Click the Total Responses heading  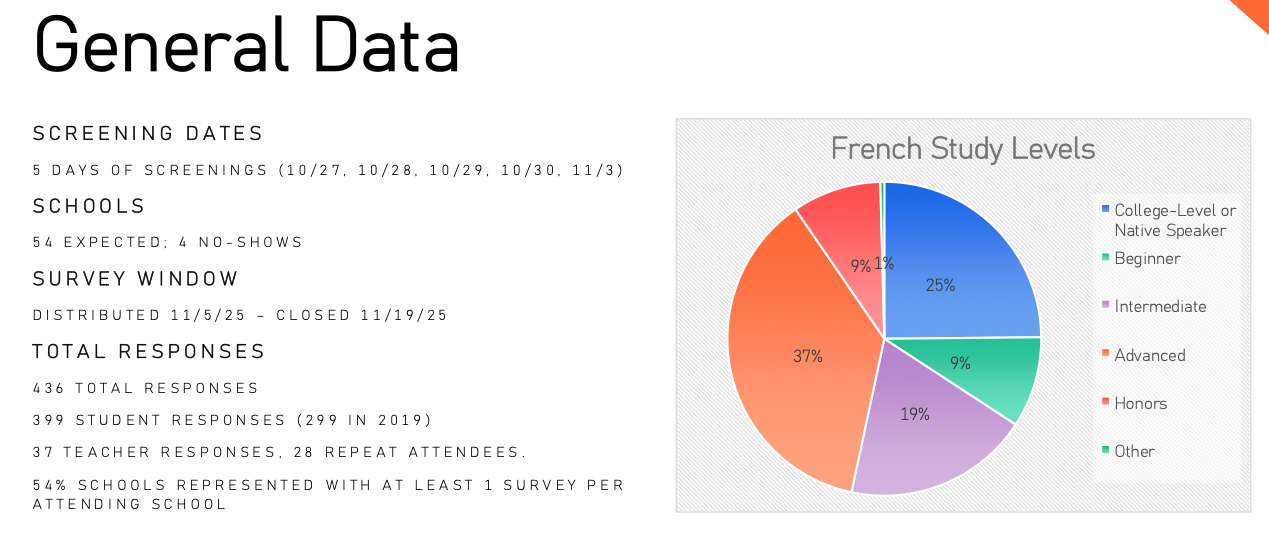point(149,351)
